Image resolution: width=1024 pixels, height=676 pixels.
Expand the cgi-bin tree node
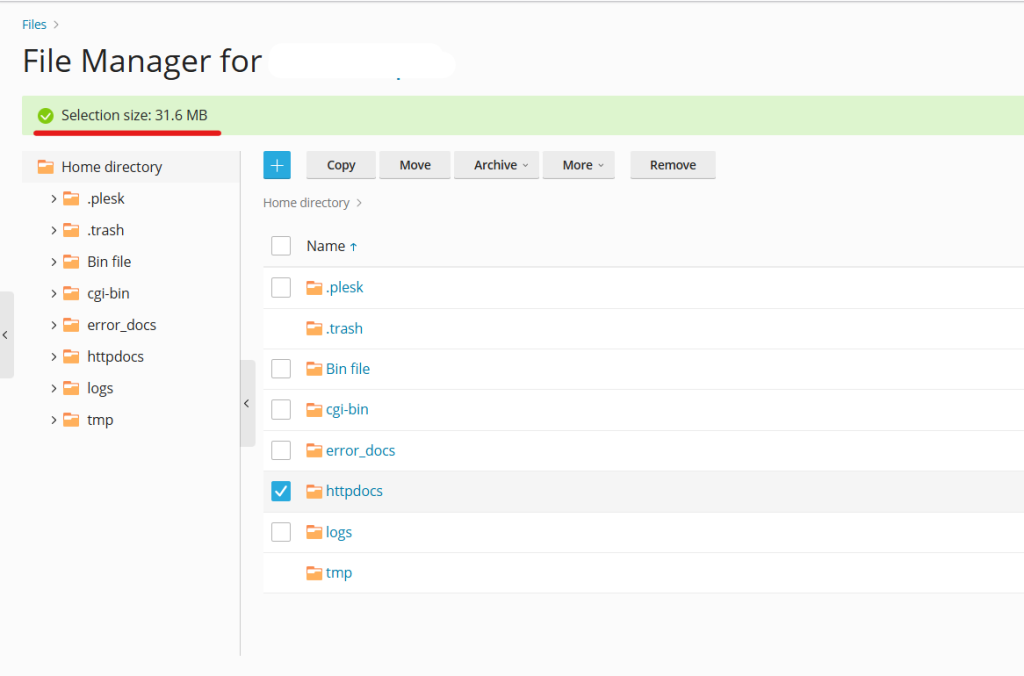click(x=54, y=293)
